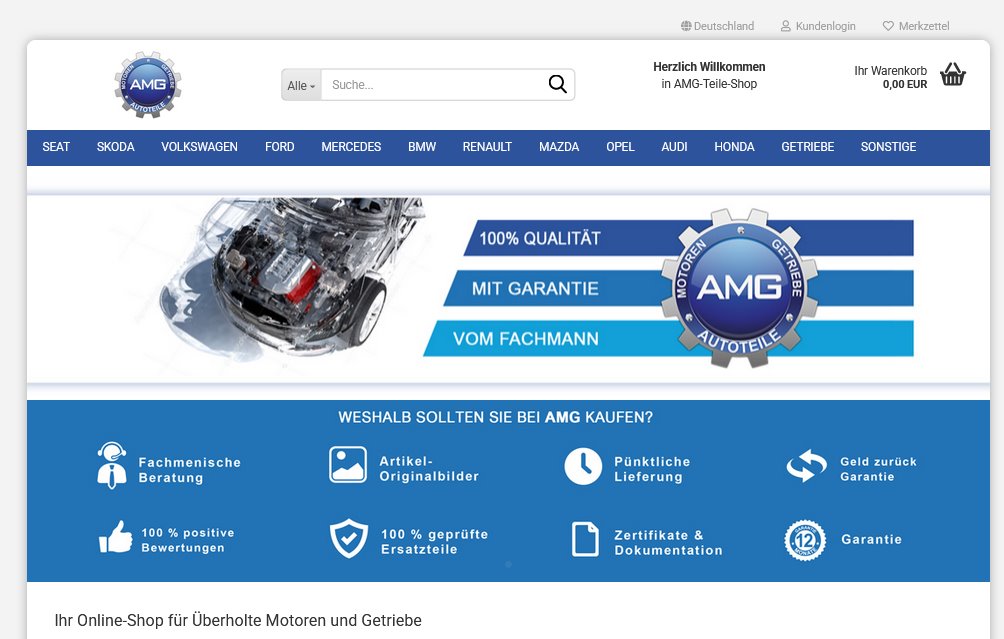Click the clock icon for Pünktliche Lieferung
Viewport: 1004px width, 639px height.
583,467
